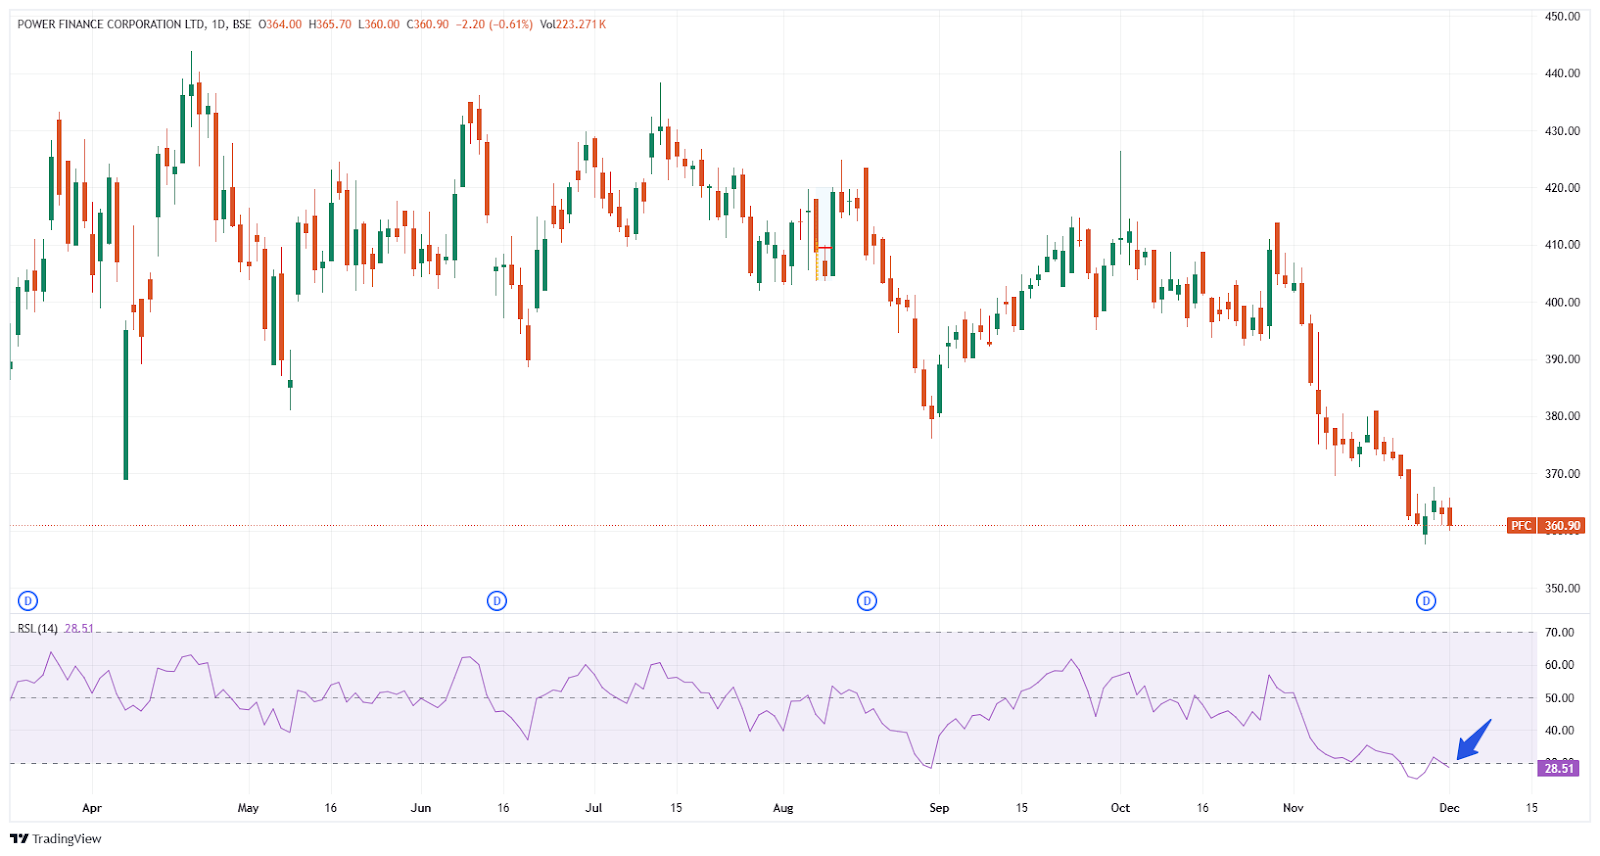Click the orange PFC symbol price tag
The width and height of the screenshot is (1600, 856).
1521,526
